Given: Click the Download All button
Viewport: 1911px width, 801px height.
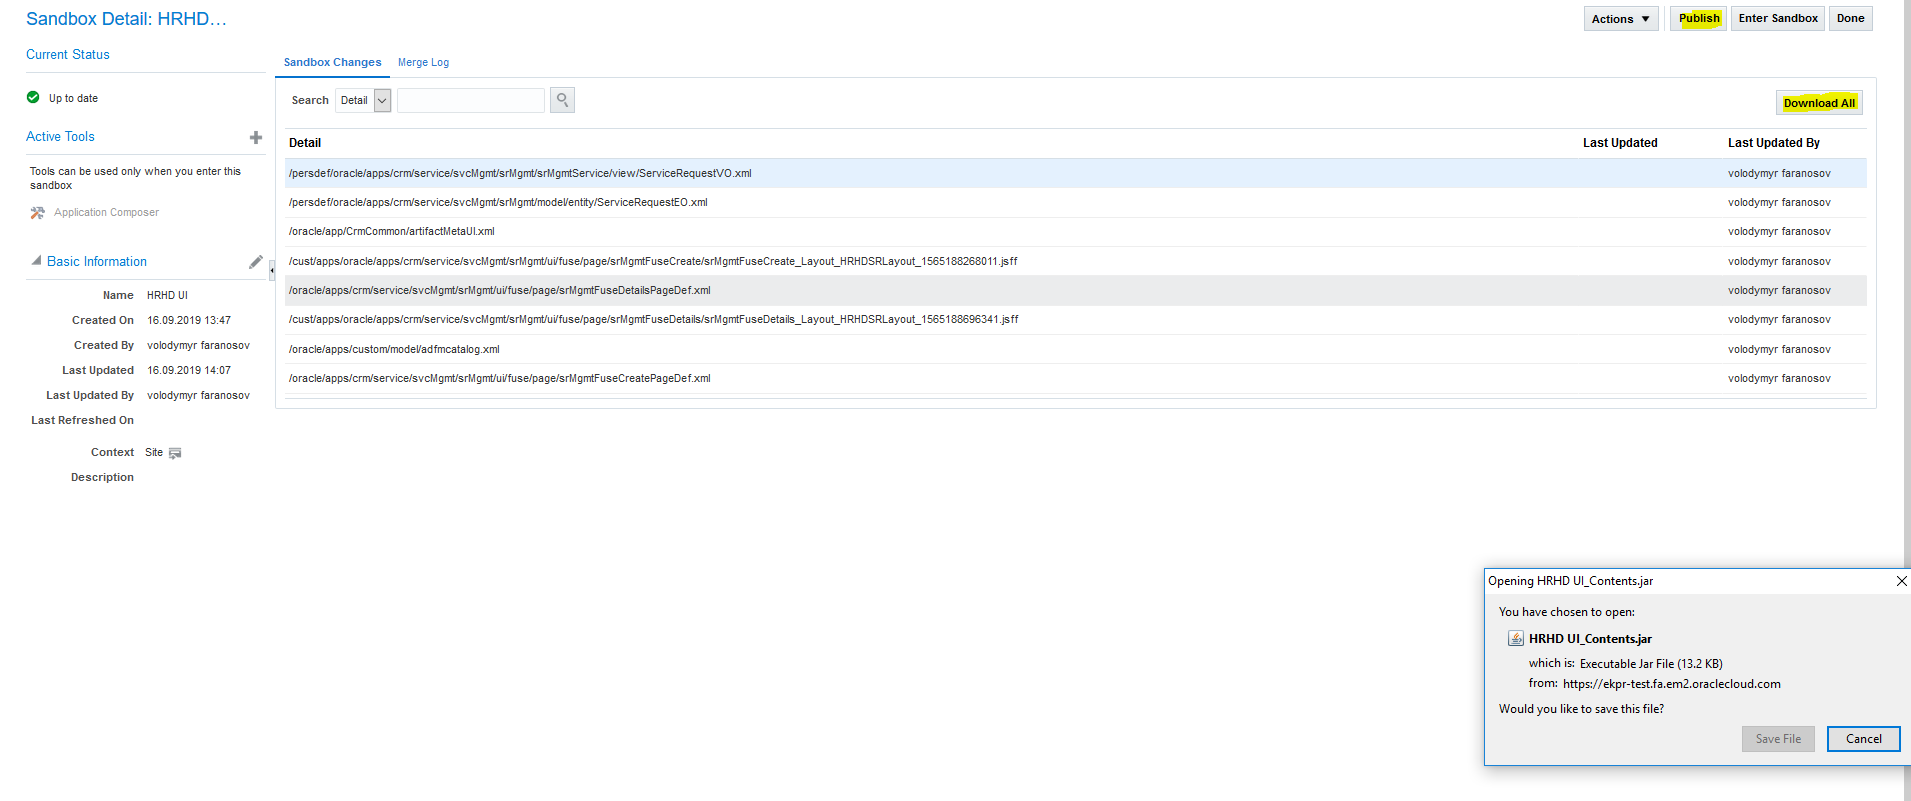Looking at the screenshot, I should (1818, 103).
